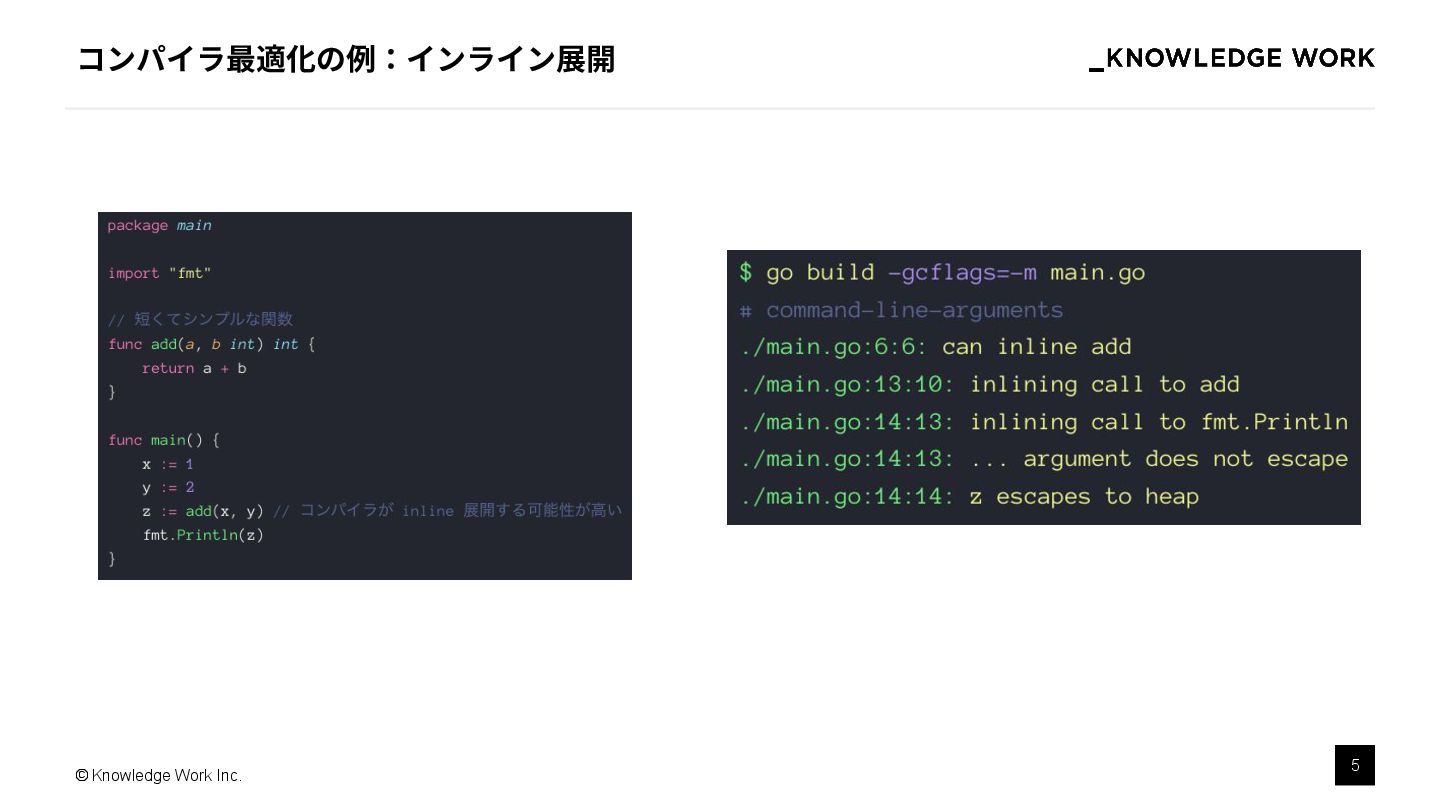
Task: Click the terminal output image
Action: point(1044,387)
